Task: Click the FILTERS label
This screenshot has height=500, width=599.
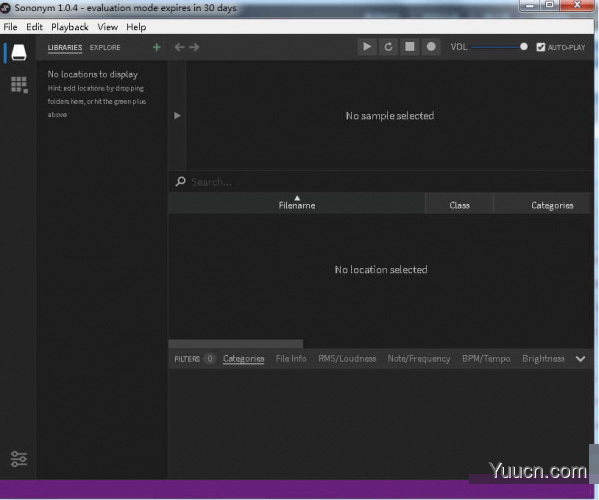Action: (x=187, y=359)
